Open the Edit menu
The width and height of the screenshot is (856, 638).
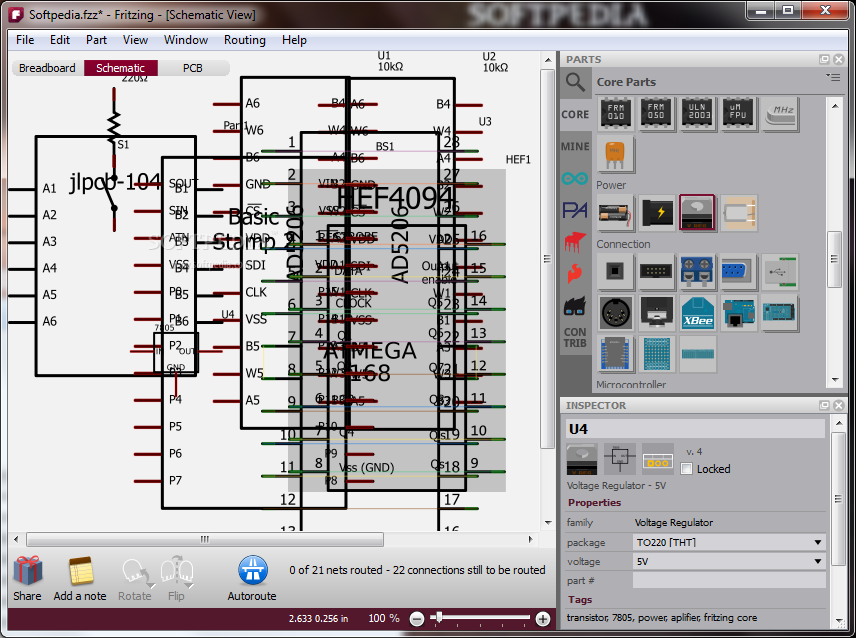click(x=60, y=40)
